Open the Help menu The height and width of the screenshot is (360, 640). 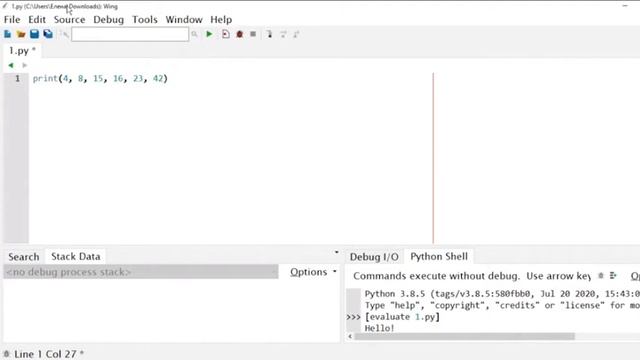click(x=221, y=20)
